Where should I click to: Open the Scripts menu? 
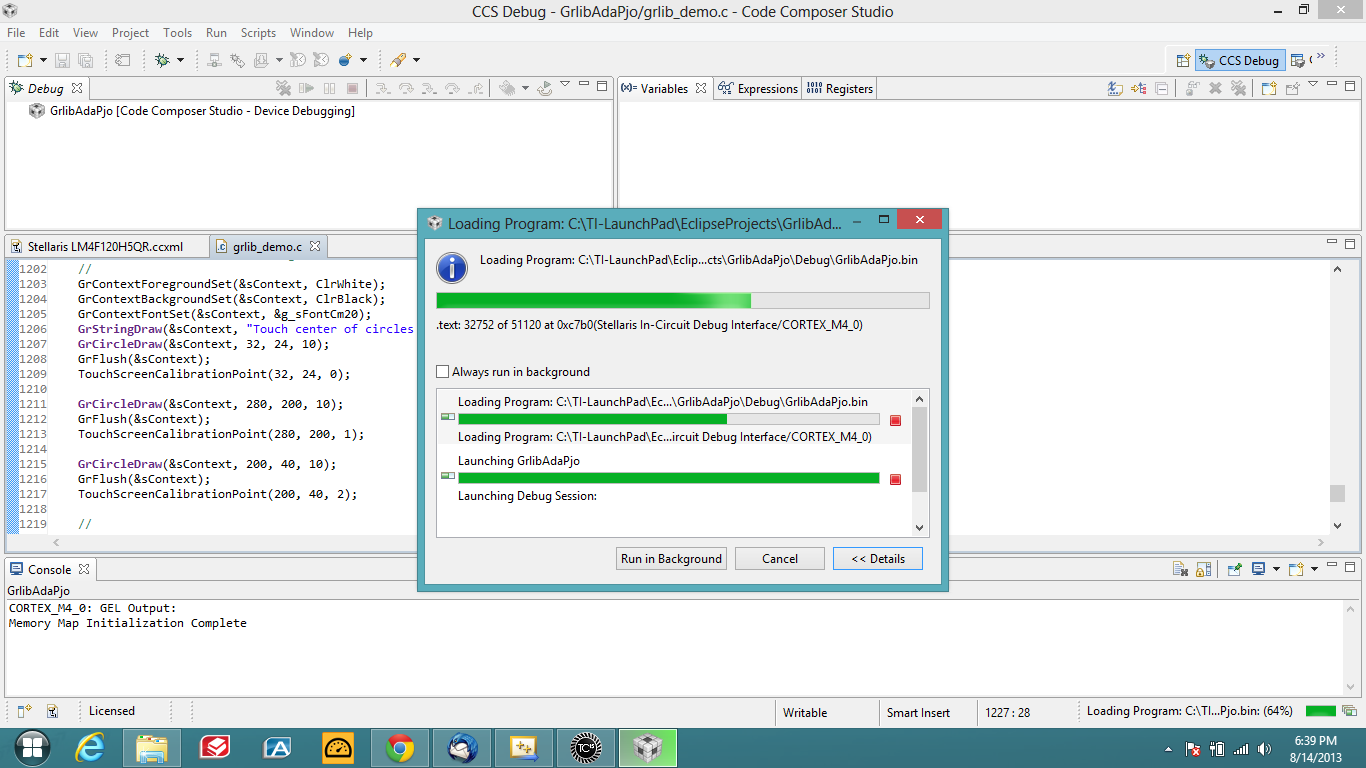coord(258,33)
